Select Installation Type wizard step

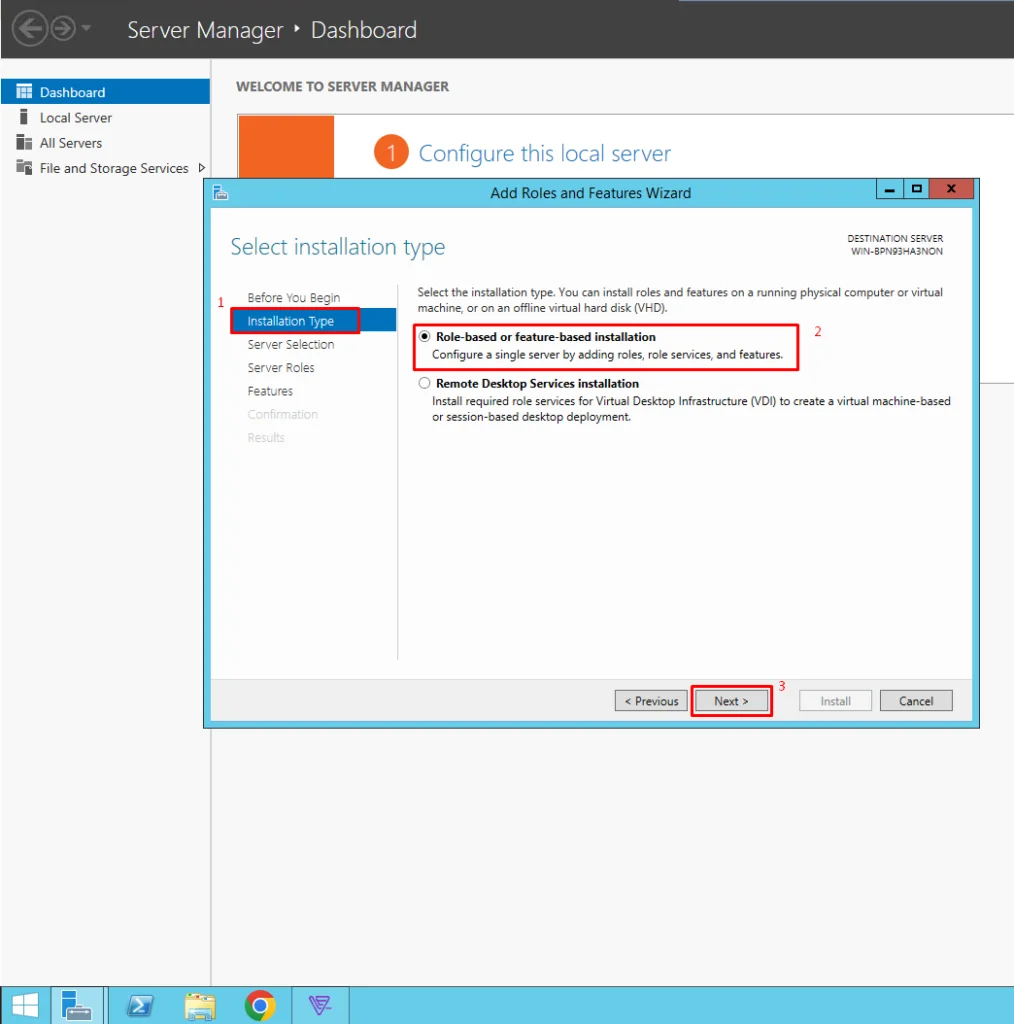point(313,321)
